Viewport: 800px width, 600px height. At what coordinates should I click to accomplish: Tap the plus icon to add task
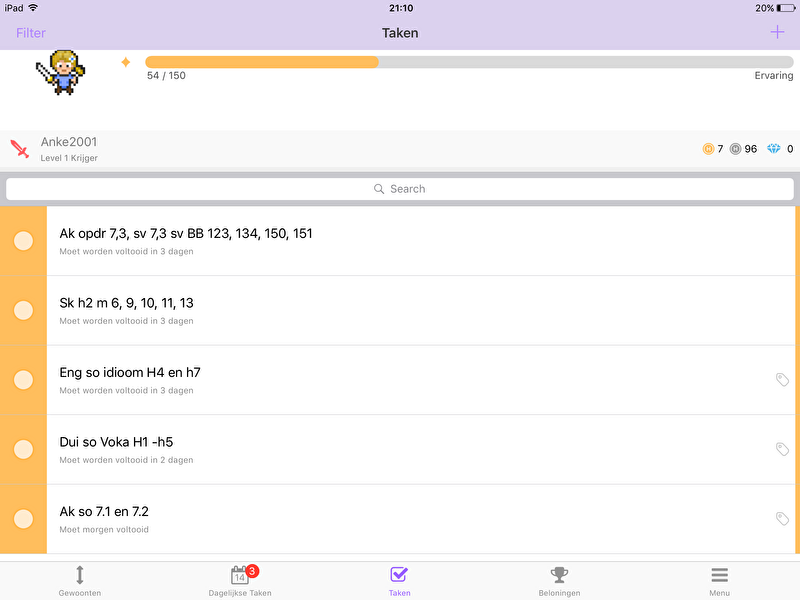pyautogui.click(x=777, y=32)
